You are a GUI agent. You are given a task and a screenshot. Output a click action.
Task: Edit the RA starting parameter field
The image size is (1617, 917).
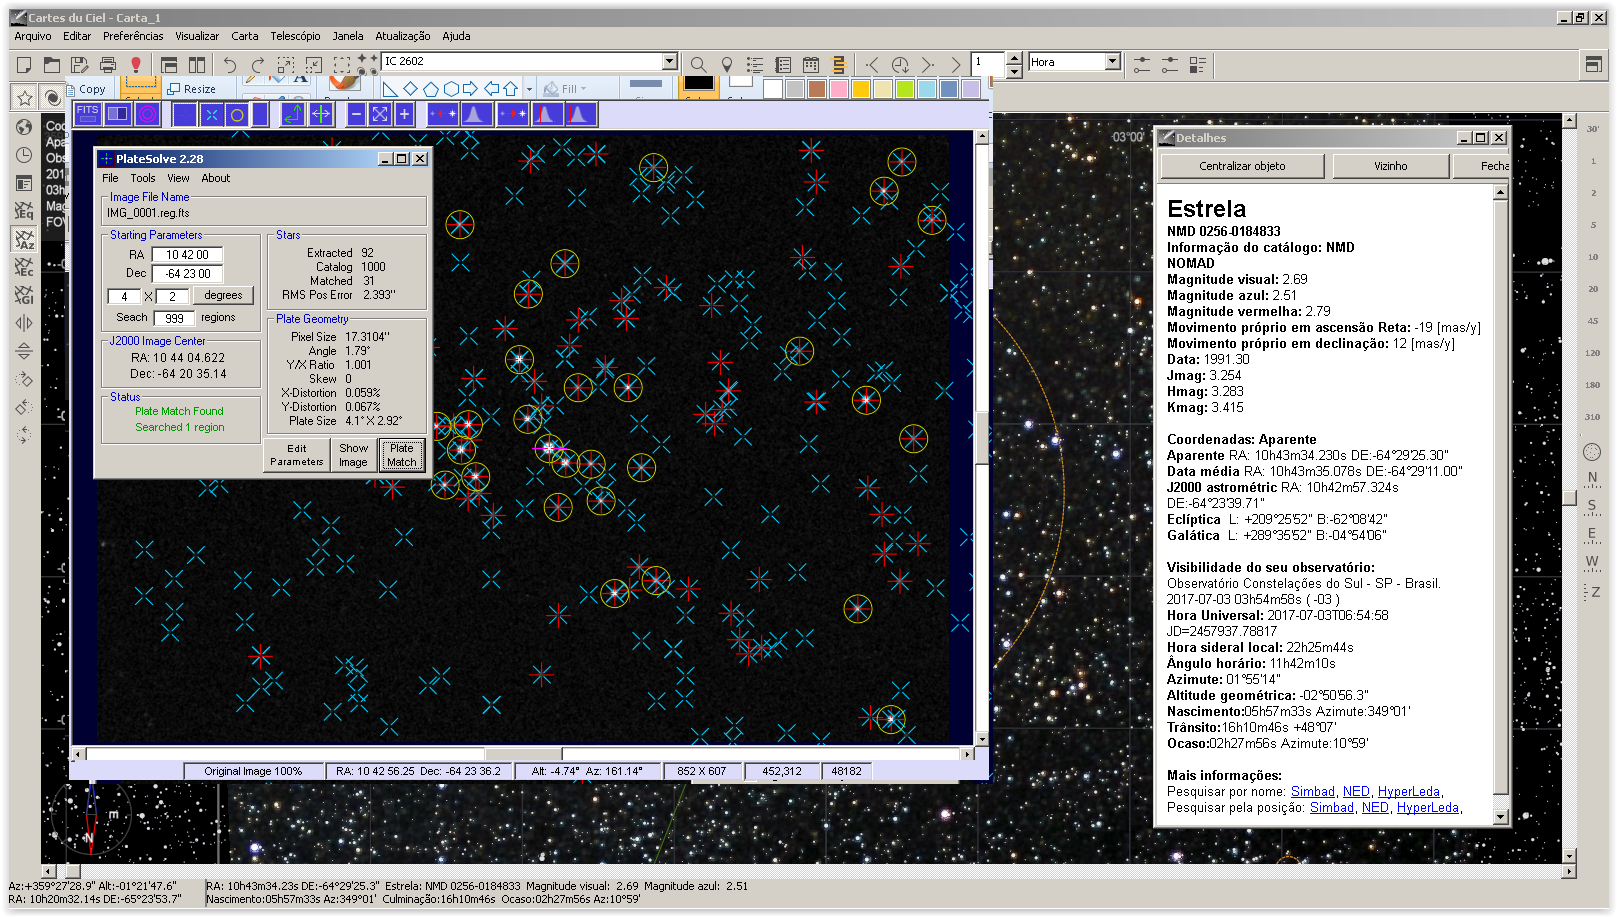pos(187,255)
